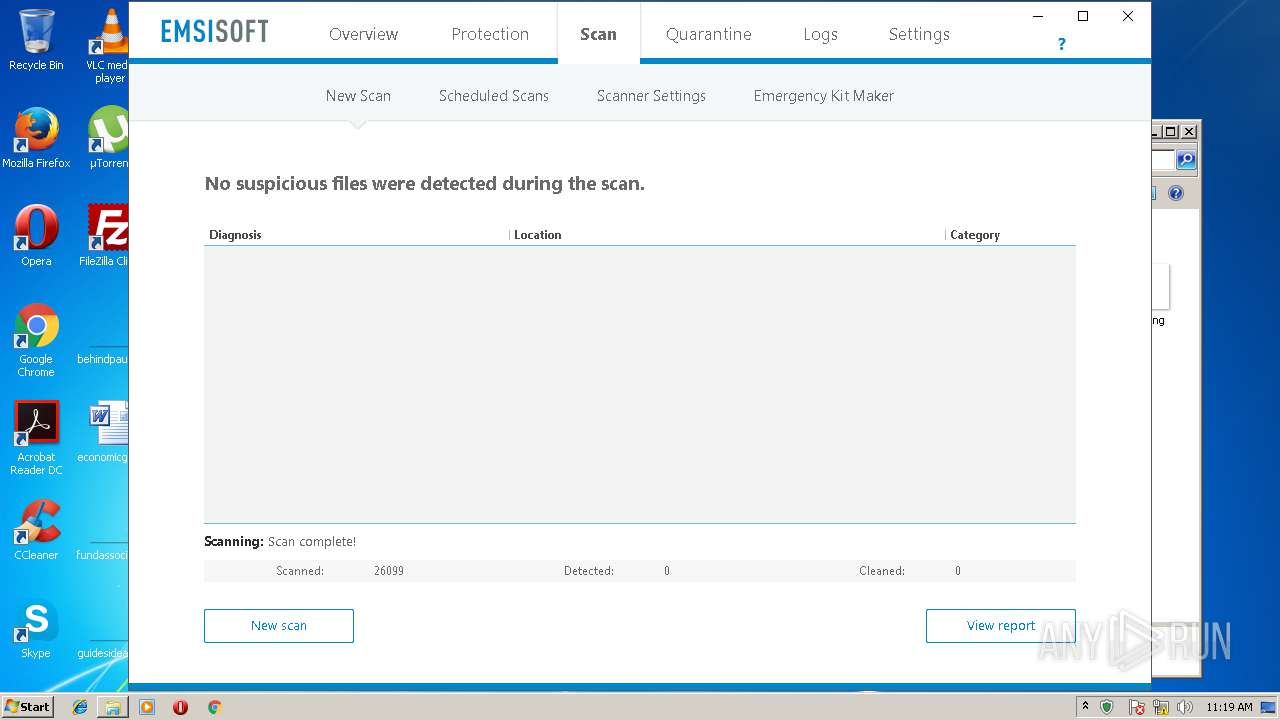Image resolution: width=1280 pixels, height=720 pixels.
Task: Select the Scan tab
Action: click(598, 34)
